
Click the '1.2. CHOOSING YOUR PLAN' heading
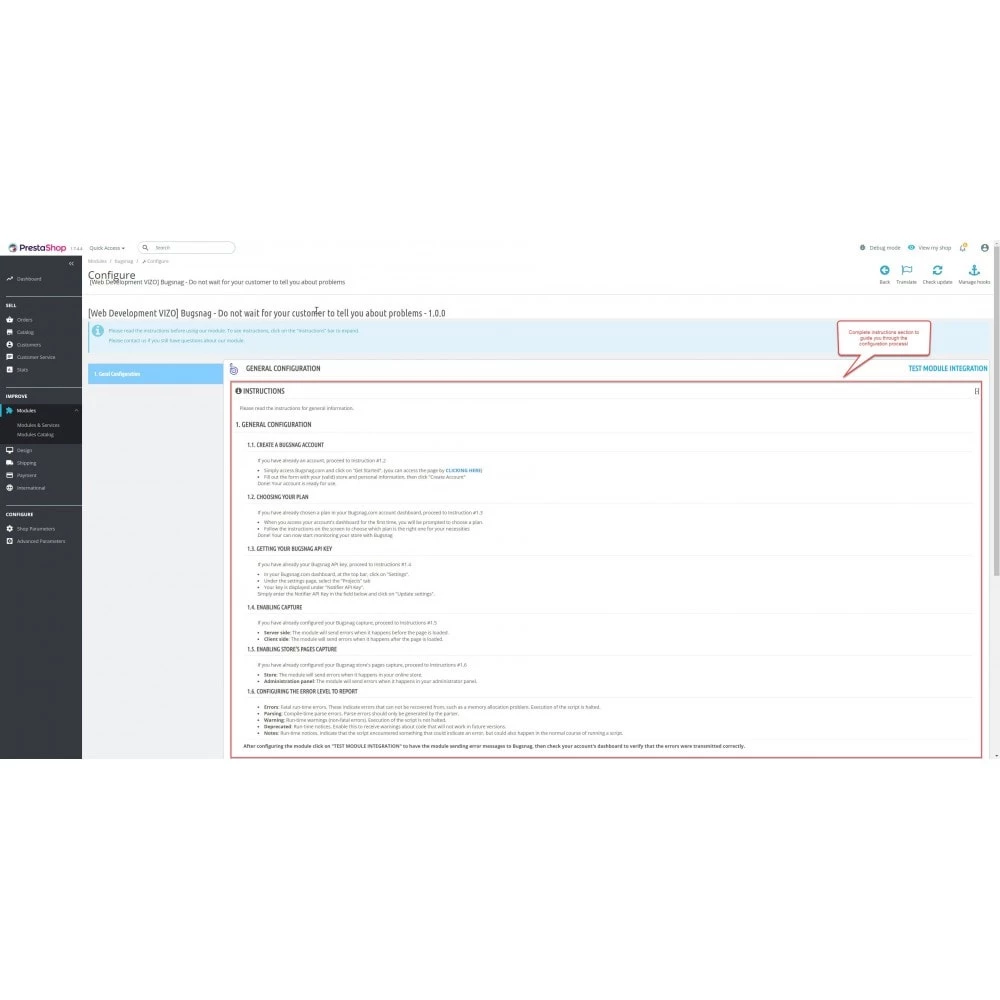pos(277,497)
